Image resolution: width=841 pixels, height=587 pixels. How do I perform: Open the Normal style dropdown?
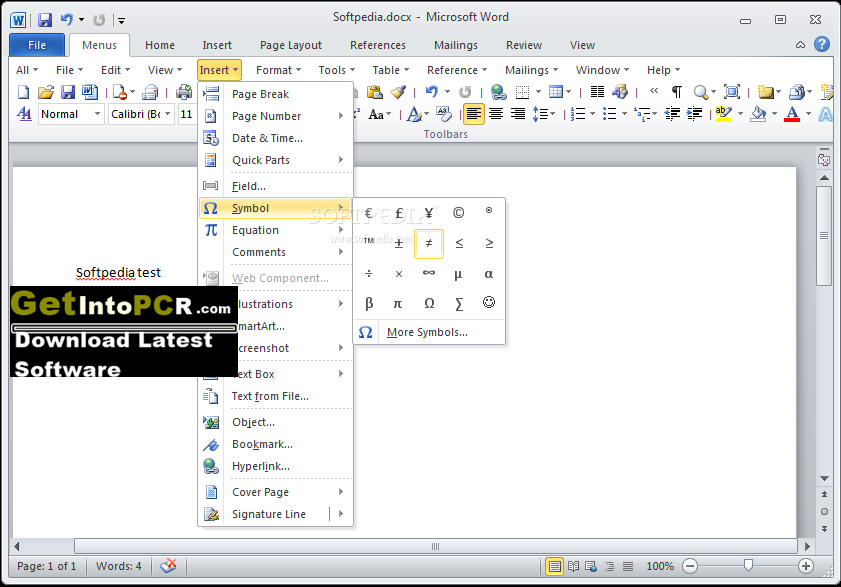point(97,114)
